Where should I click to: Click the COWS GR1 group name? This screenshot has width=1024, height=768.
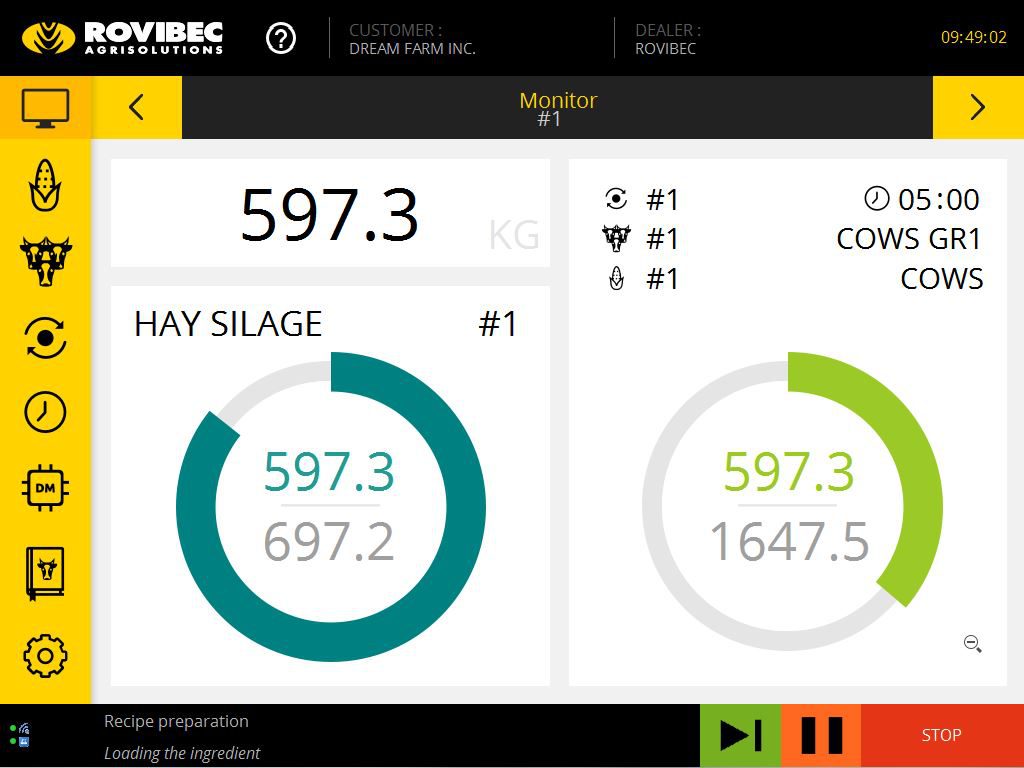pos(909,239)
